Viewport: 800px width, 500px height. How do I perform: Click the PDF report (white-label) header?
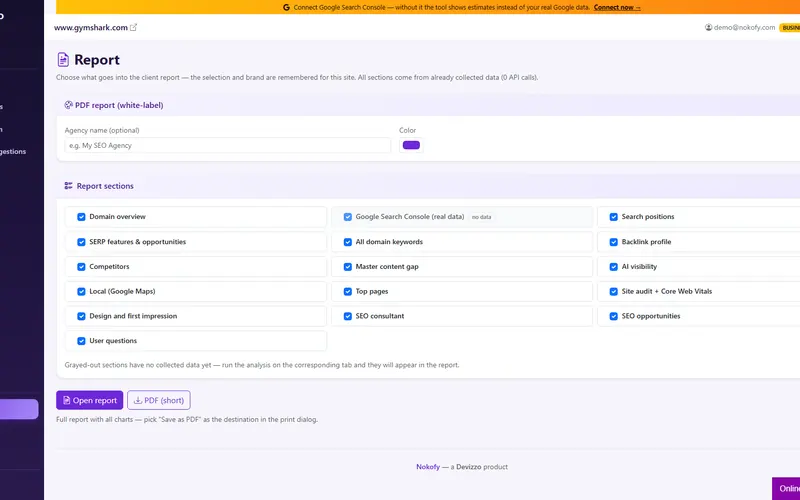coord(119,105)
